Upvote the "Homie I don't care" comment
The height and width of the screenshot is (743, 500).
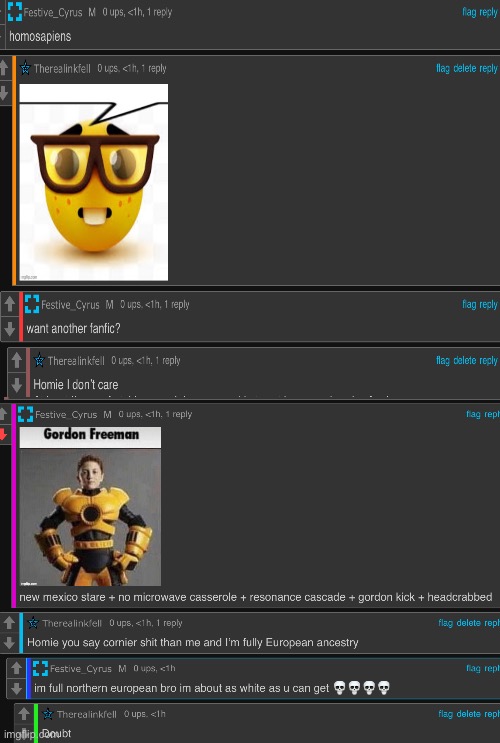[x=17, y=360]
